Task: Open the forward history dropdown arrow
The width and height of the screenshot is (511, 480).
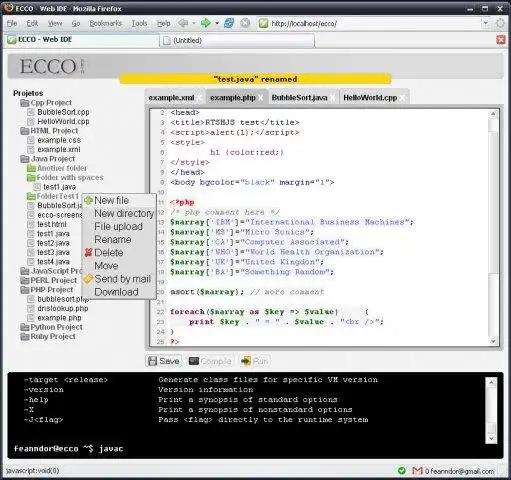Action: coord(217,23)
